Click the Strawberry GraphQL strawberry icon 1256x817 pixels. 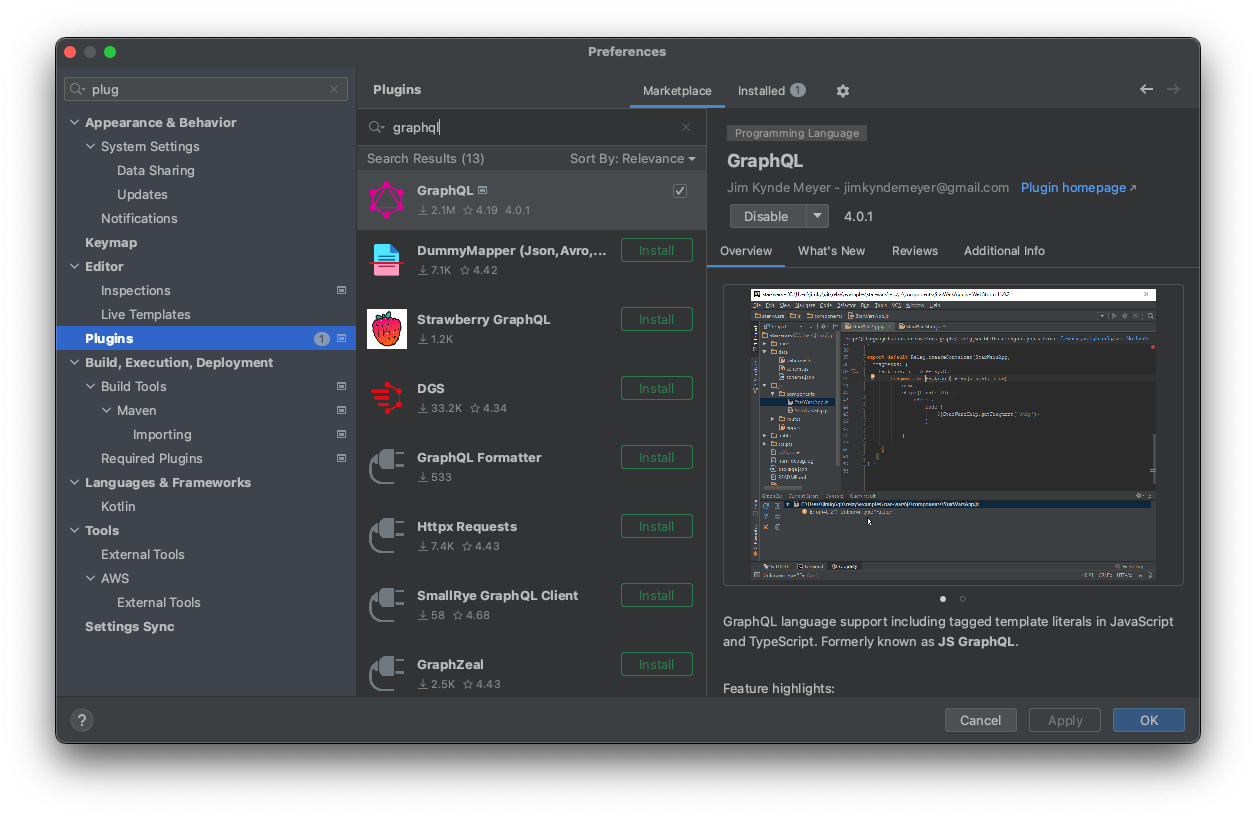(x=387, y=328)
